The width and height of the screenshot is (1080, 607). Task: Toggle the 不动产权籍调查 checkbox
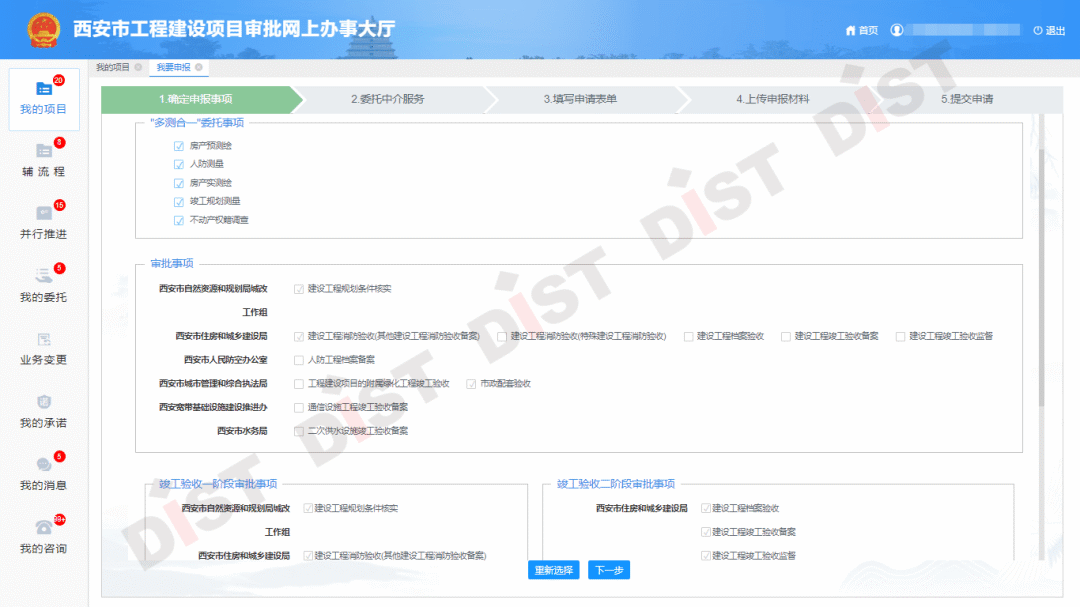click(179, 220)
